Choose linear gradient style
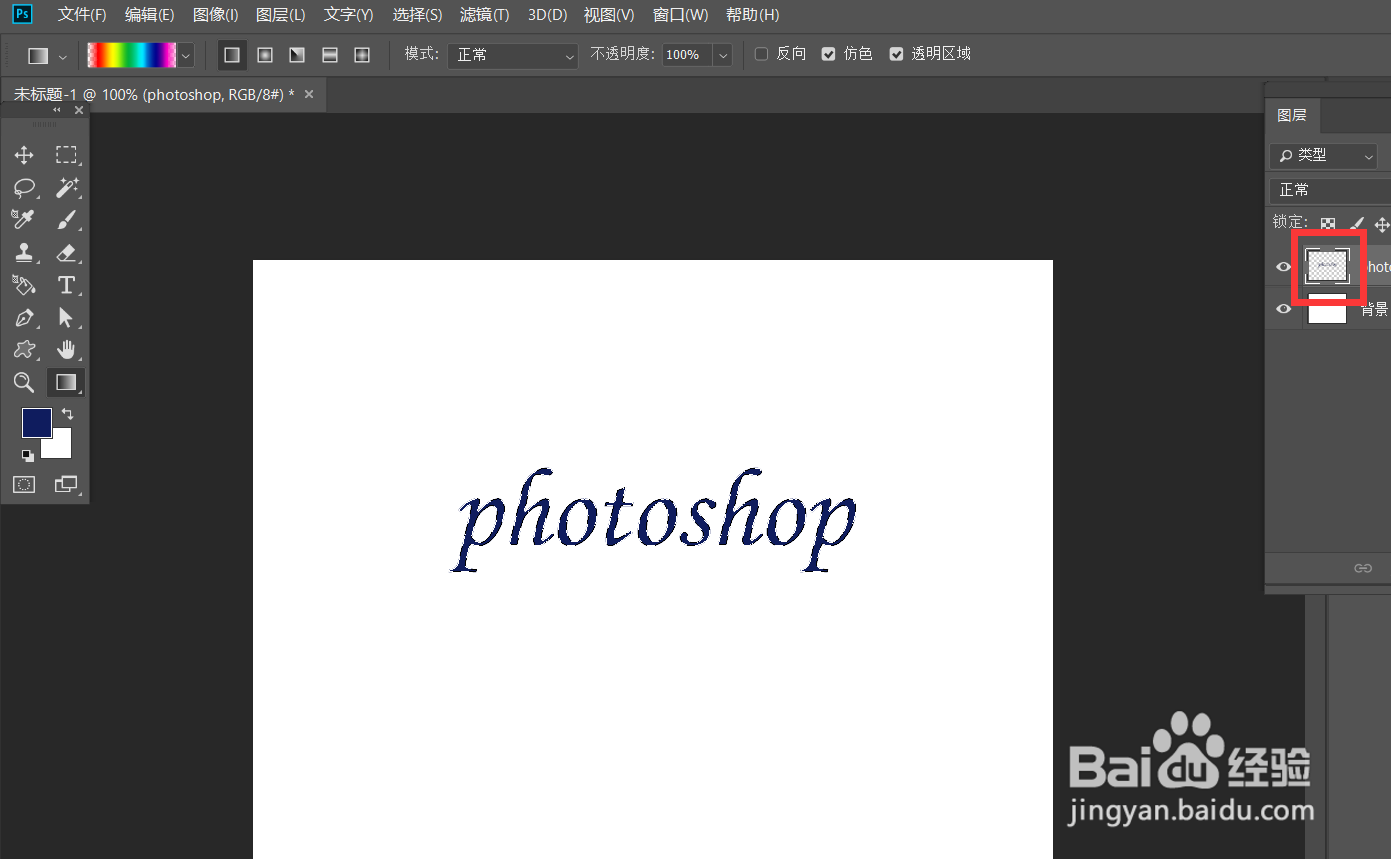Viewport: 1391px width, 859px height. point(232,55)
